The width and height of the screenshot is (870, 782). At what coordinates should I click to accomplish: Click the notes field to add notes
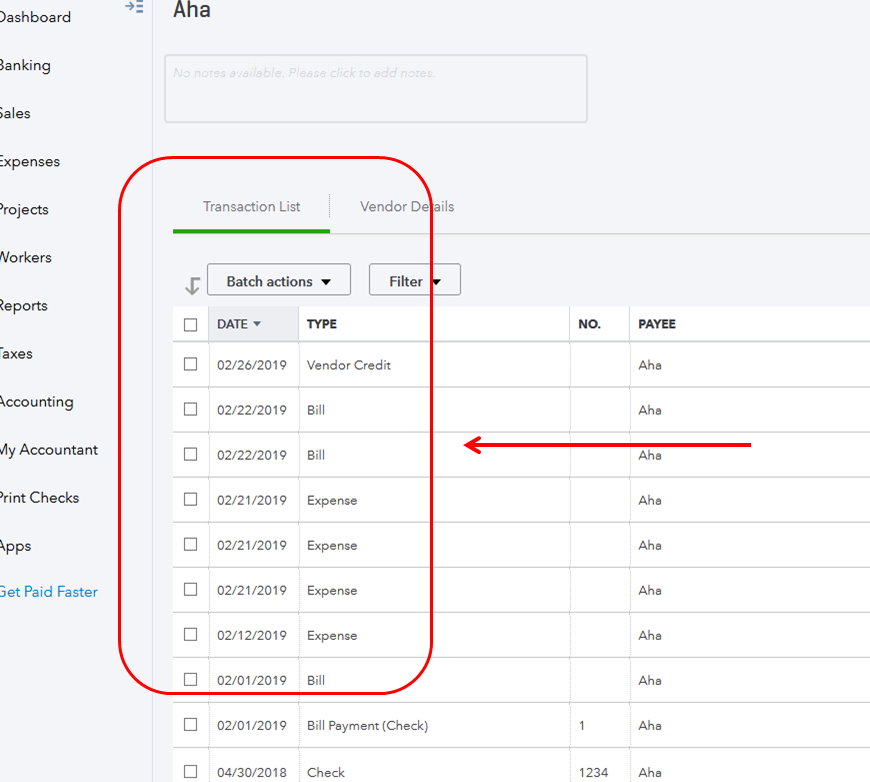point(375,88)
